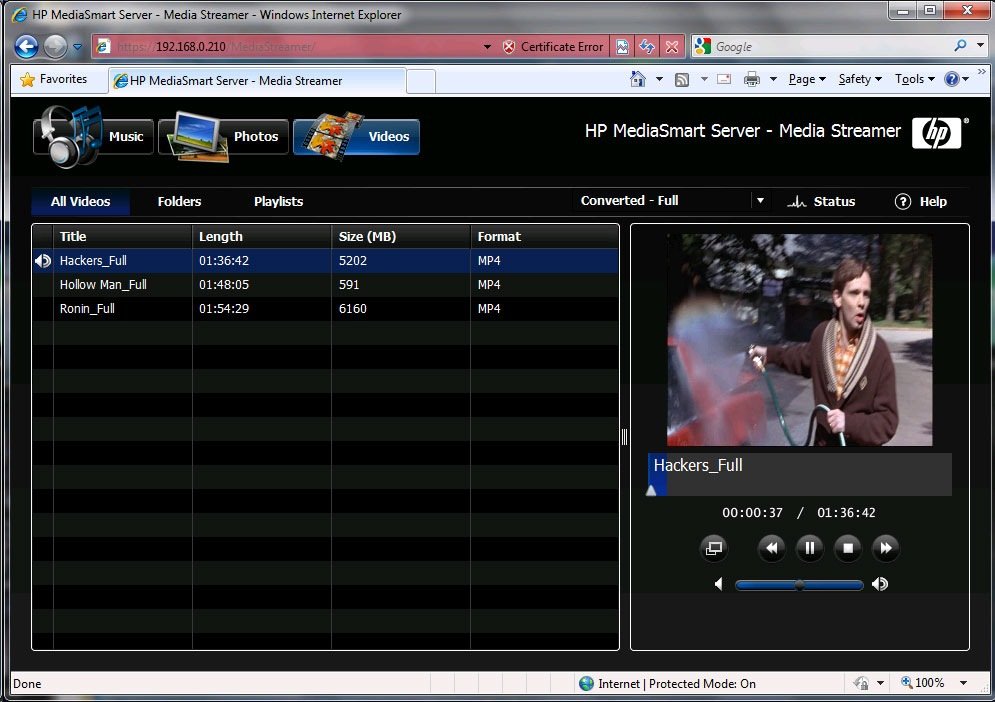Switch to the Music section
The image size is (995, 702).
(93, 136)
